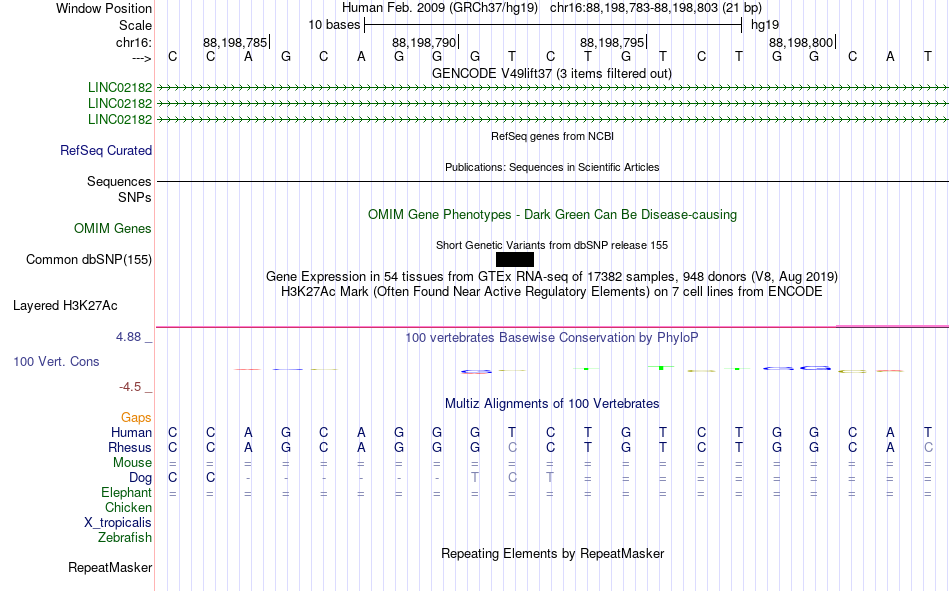Click the GENCODE V49lift37 track title

coord(552,73)
